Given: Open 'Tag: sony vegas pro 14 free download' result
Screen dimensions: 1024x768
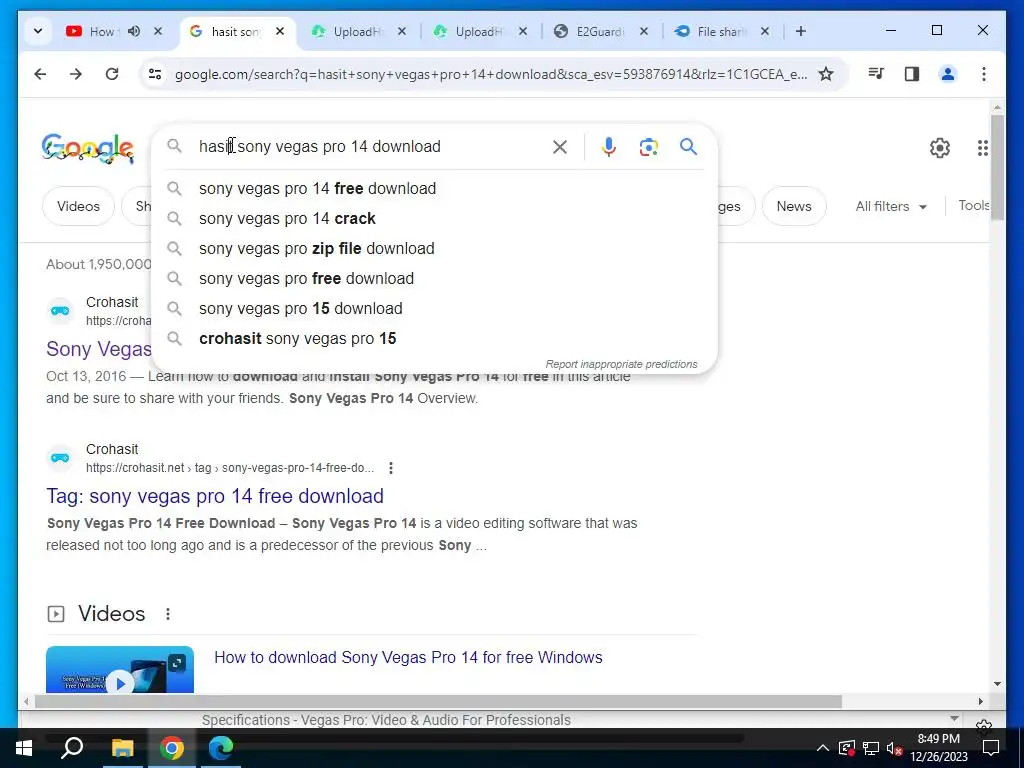Looking at the screenshot, I should point(215,496).
